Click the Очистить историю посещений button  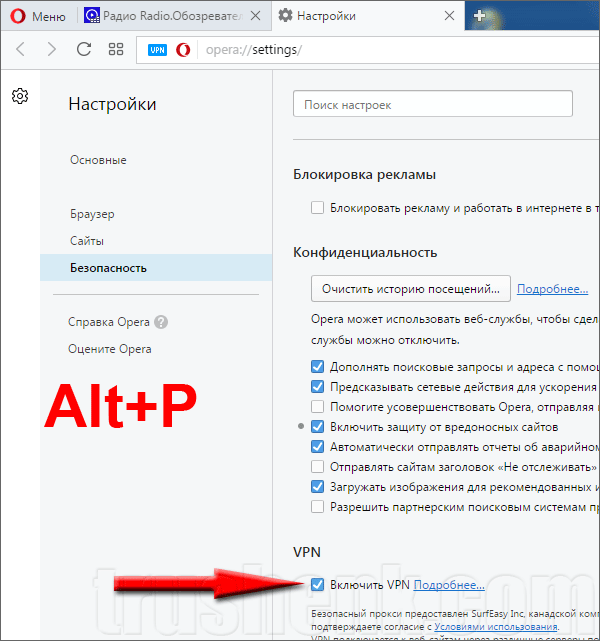pyautogui.click(x=411, y=289)
